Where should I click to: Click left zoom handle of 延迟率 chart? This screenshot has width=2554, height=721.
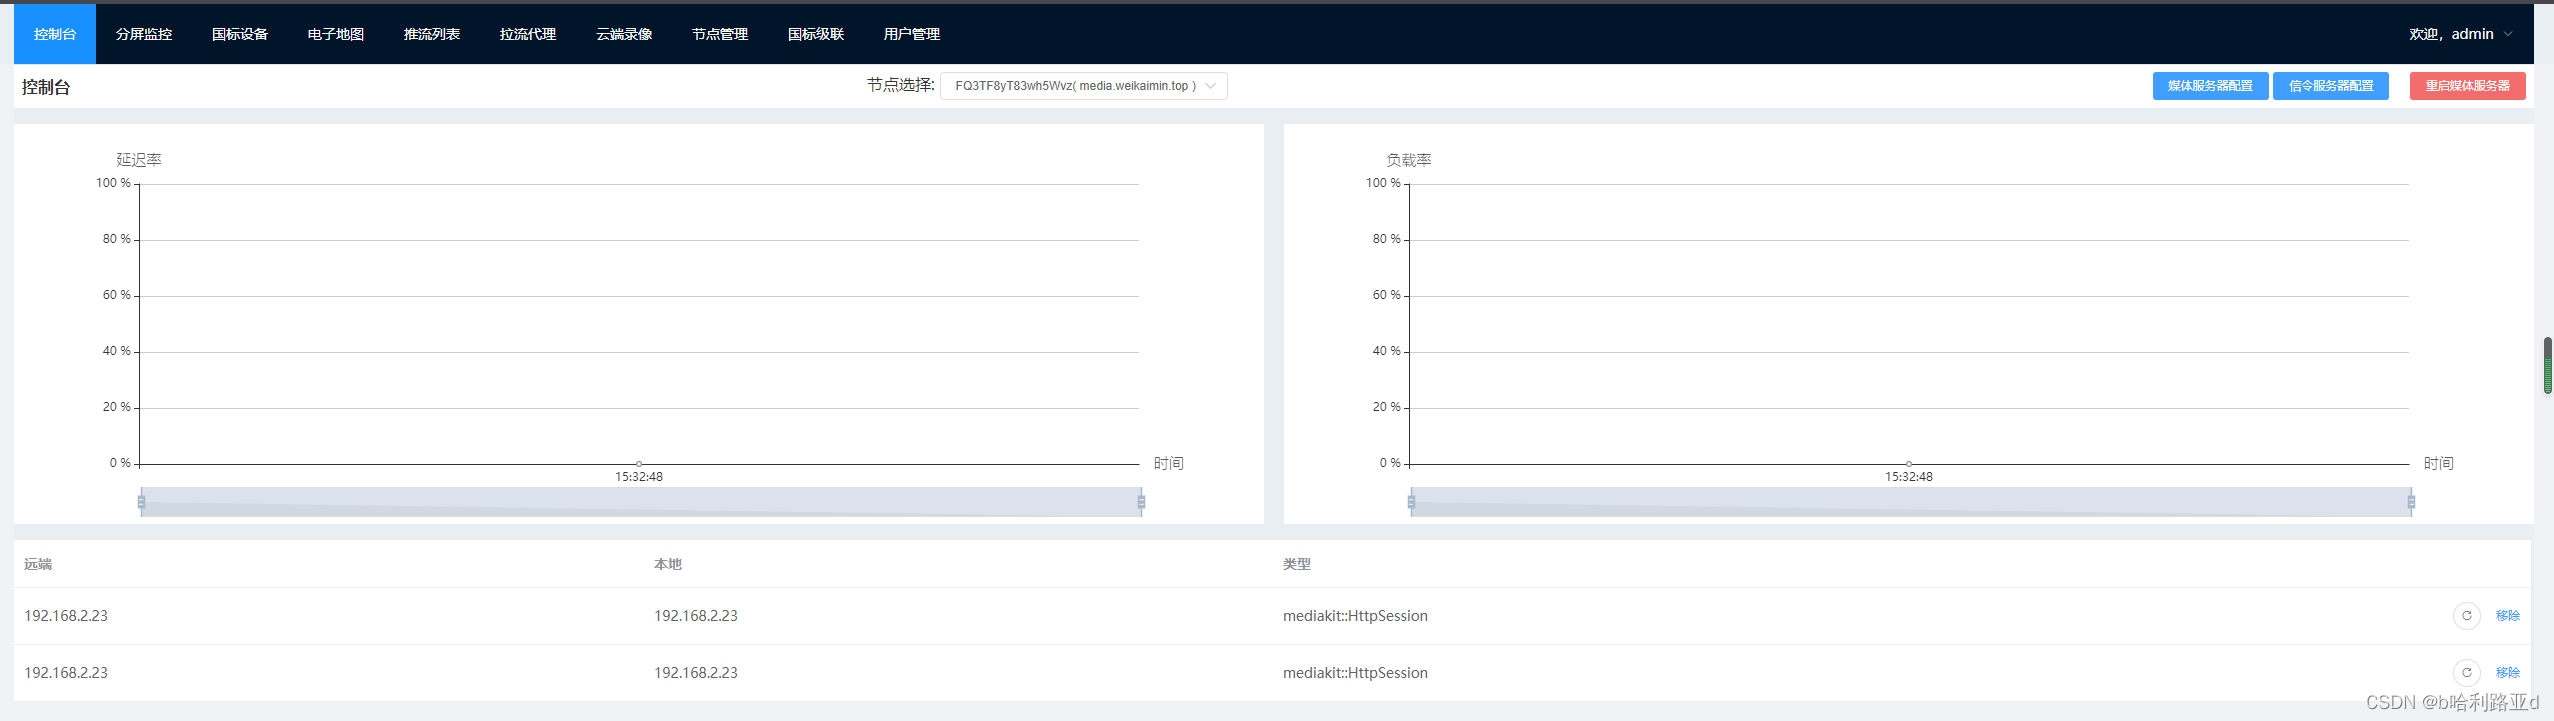coord(141,502)
